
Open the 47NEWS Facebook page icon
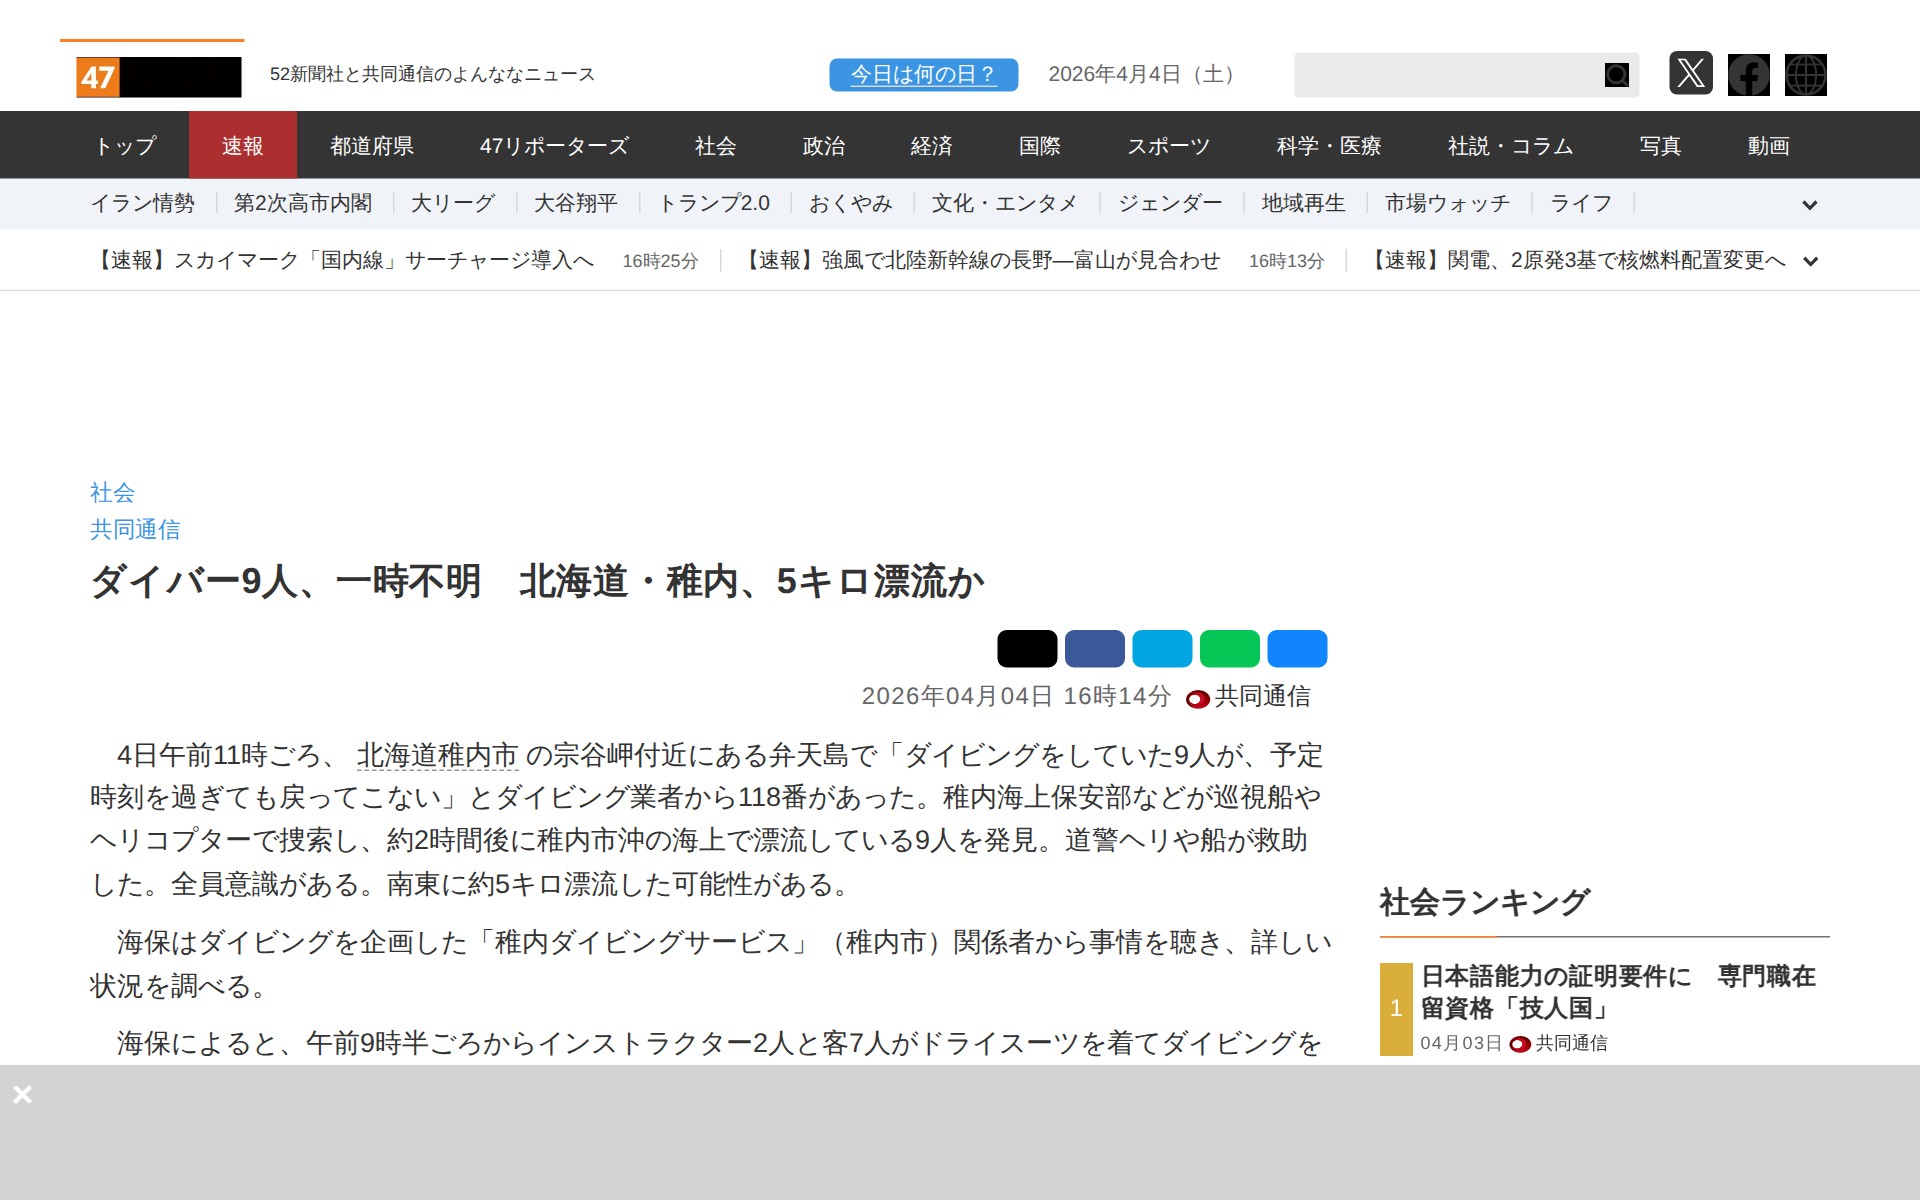point(1748,74)
